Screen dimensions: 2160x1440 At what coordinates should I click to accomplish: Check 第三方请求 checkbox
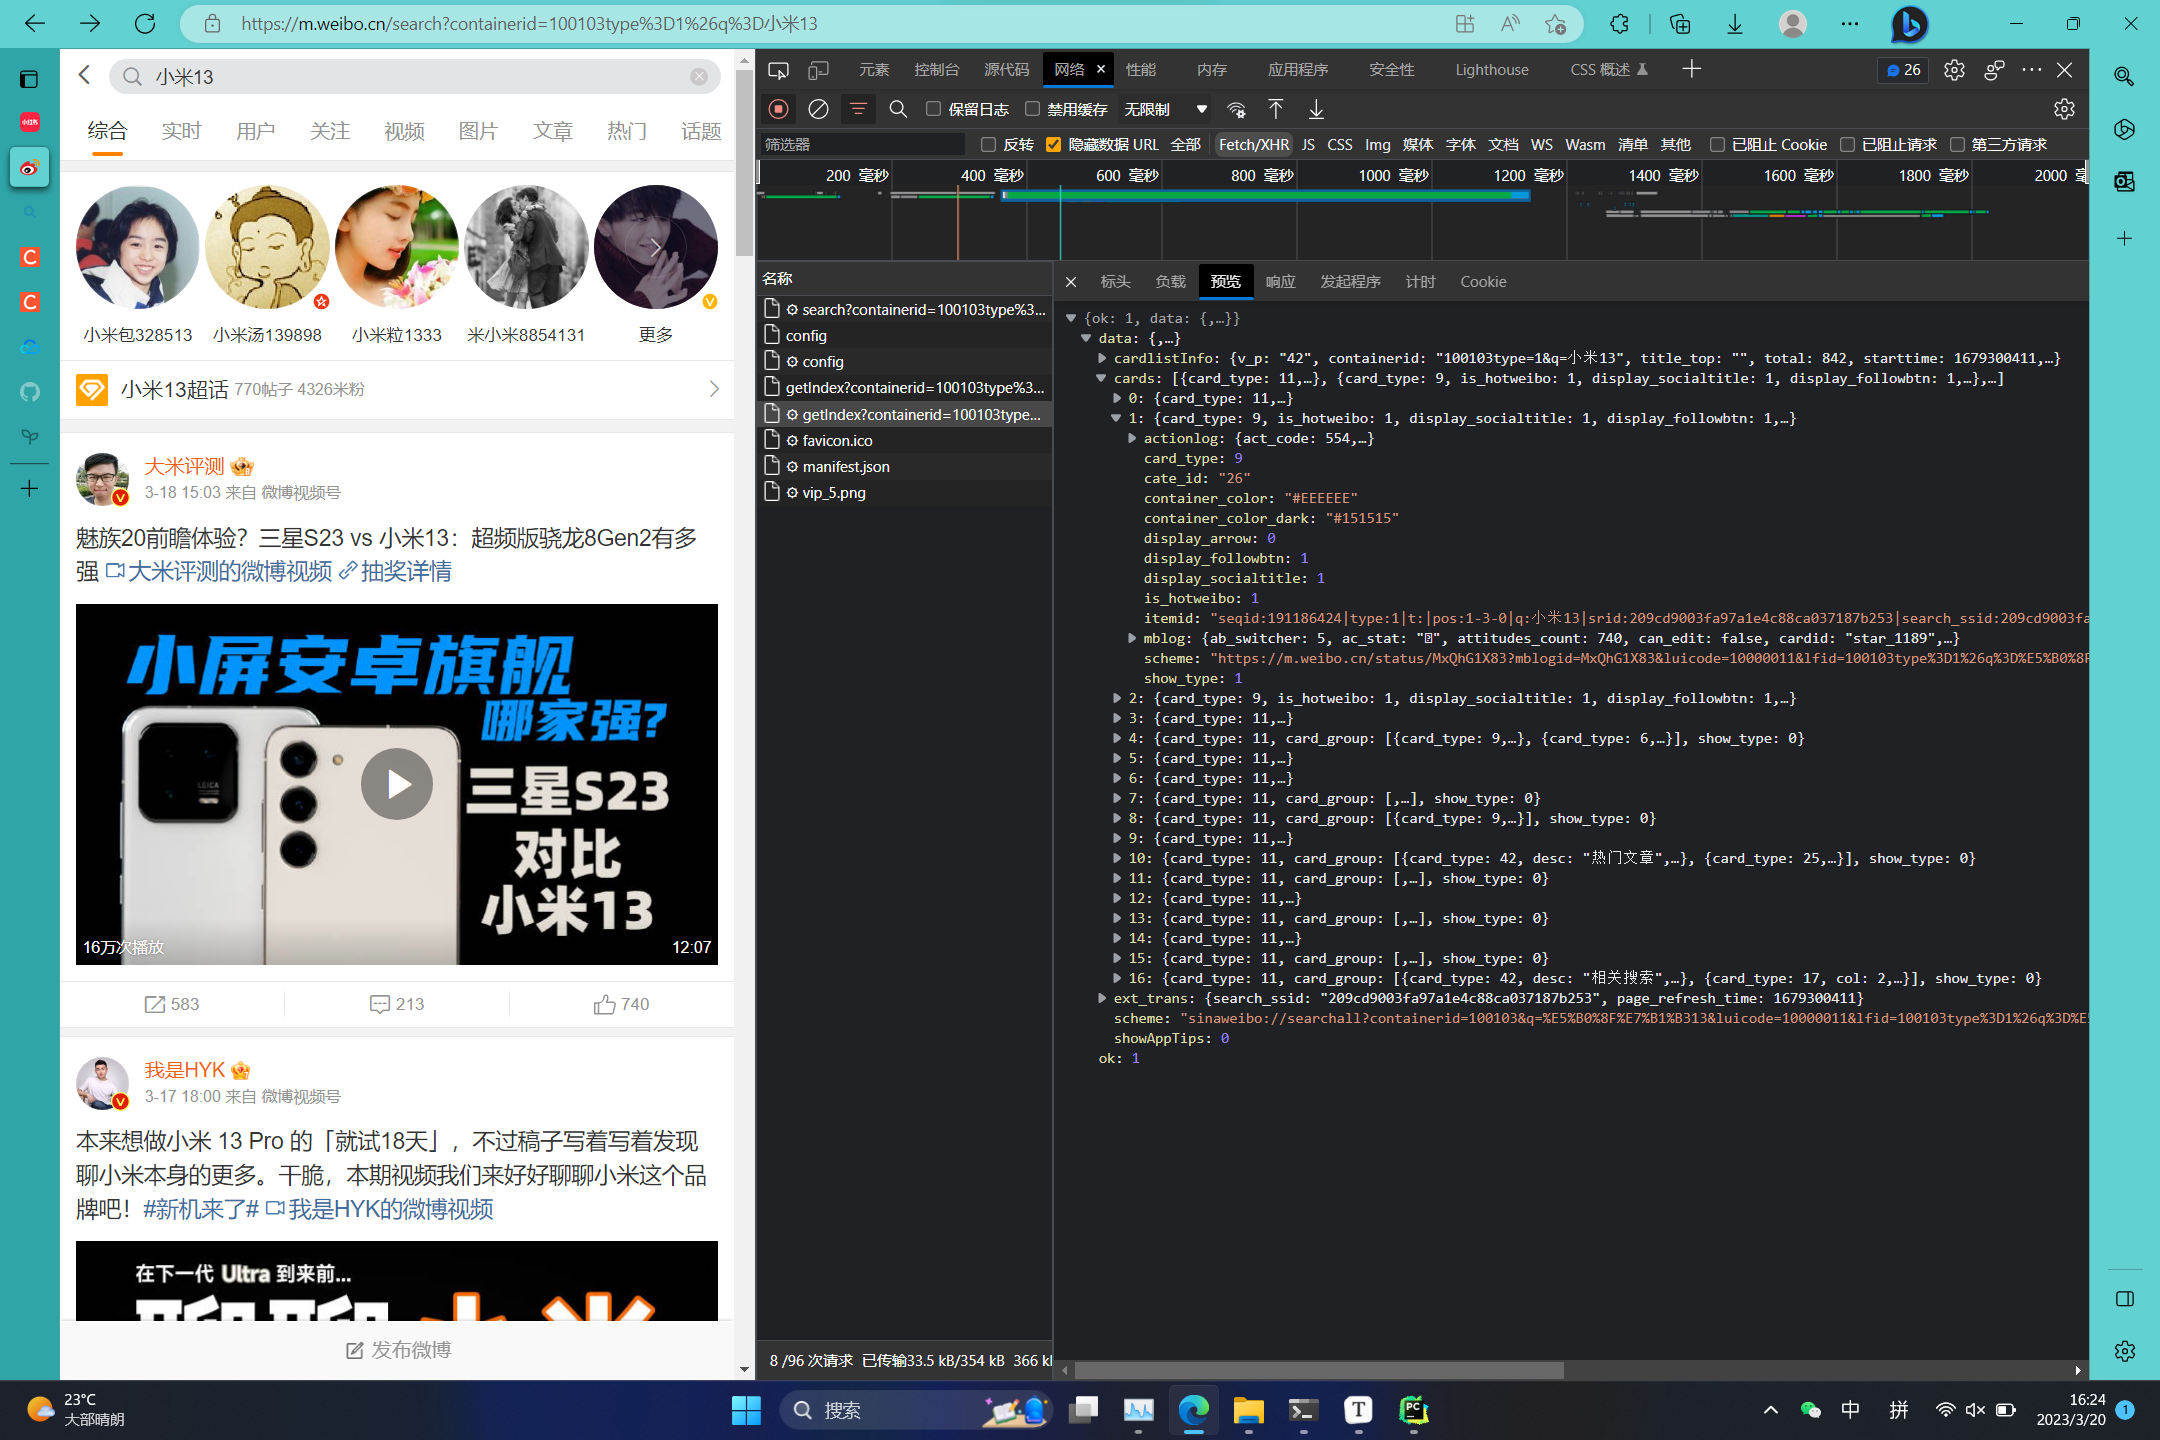coord(1957,145)
